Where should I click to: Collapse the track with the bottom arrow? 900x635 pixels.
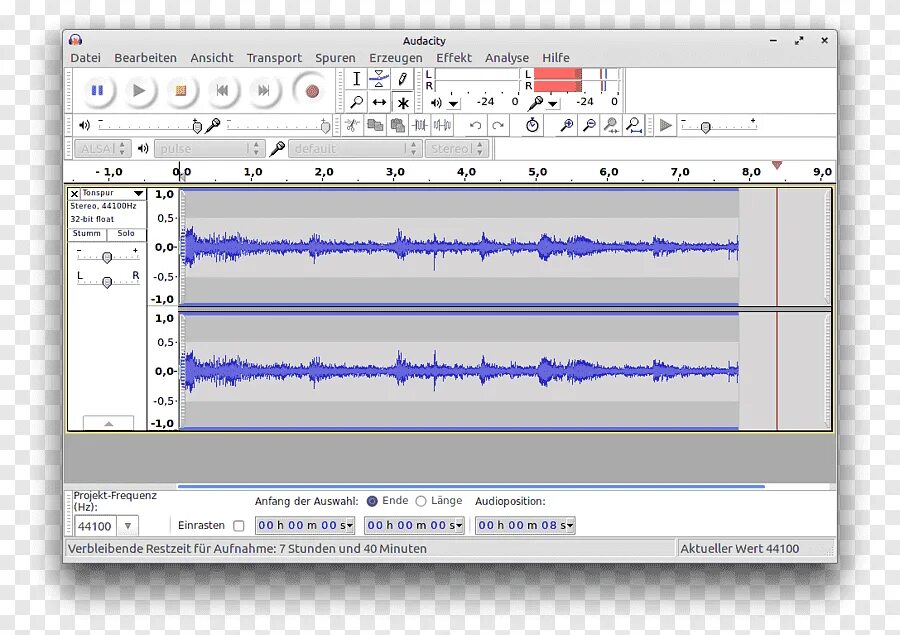pos(108,423)
